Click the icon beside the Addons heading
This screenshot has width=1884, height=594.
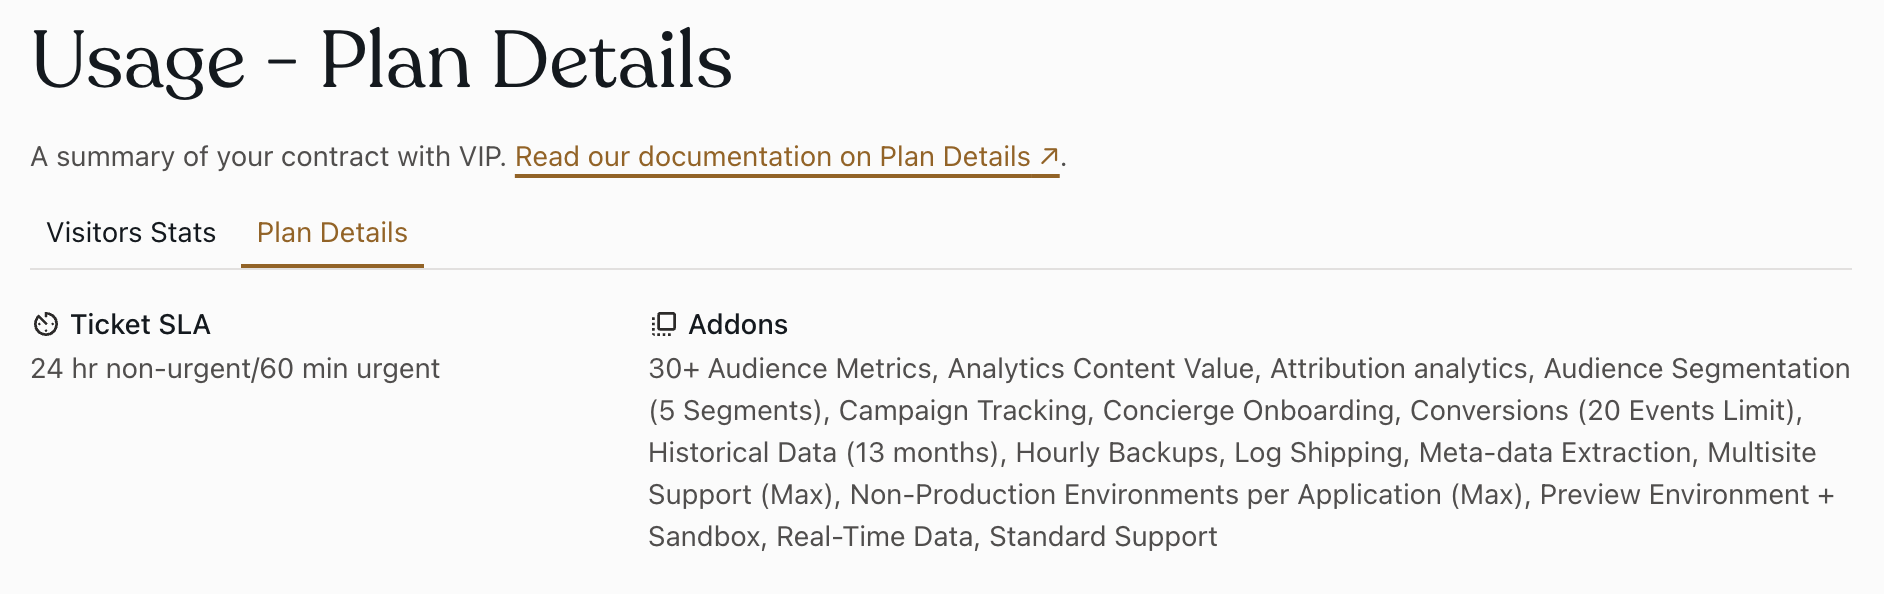point(662,323)
